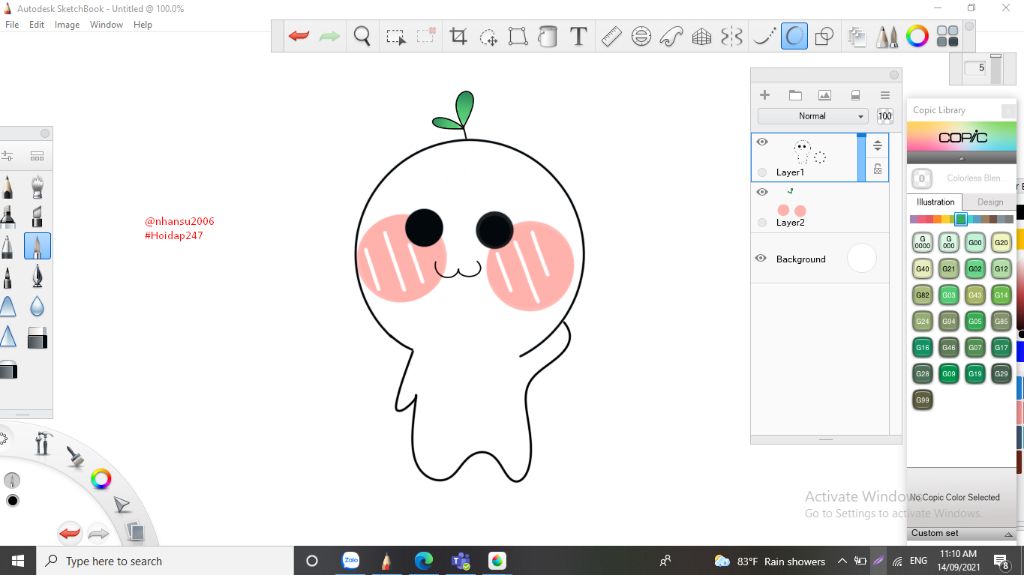Open the color wheel in lagoon

[x=101, y=479]
